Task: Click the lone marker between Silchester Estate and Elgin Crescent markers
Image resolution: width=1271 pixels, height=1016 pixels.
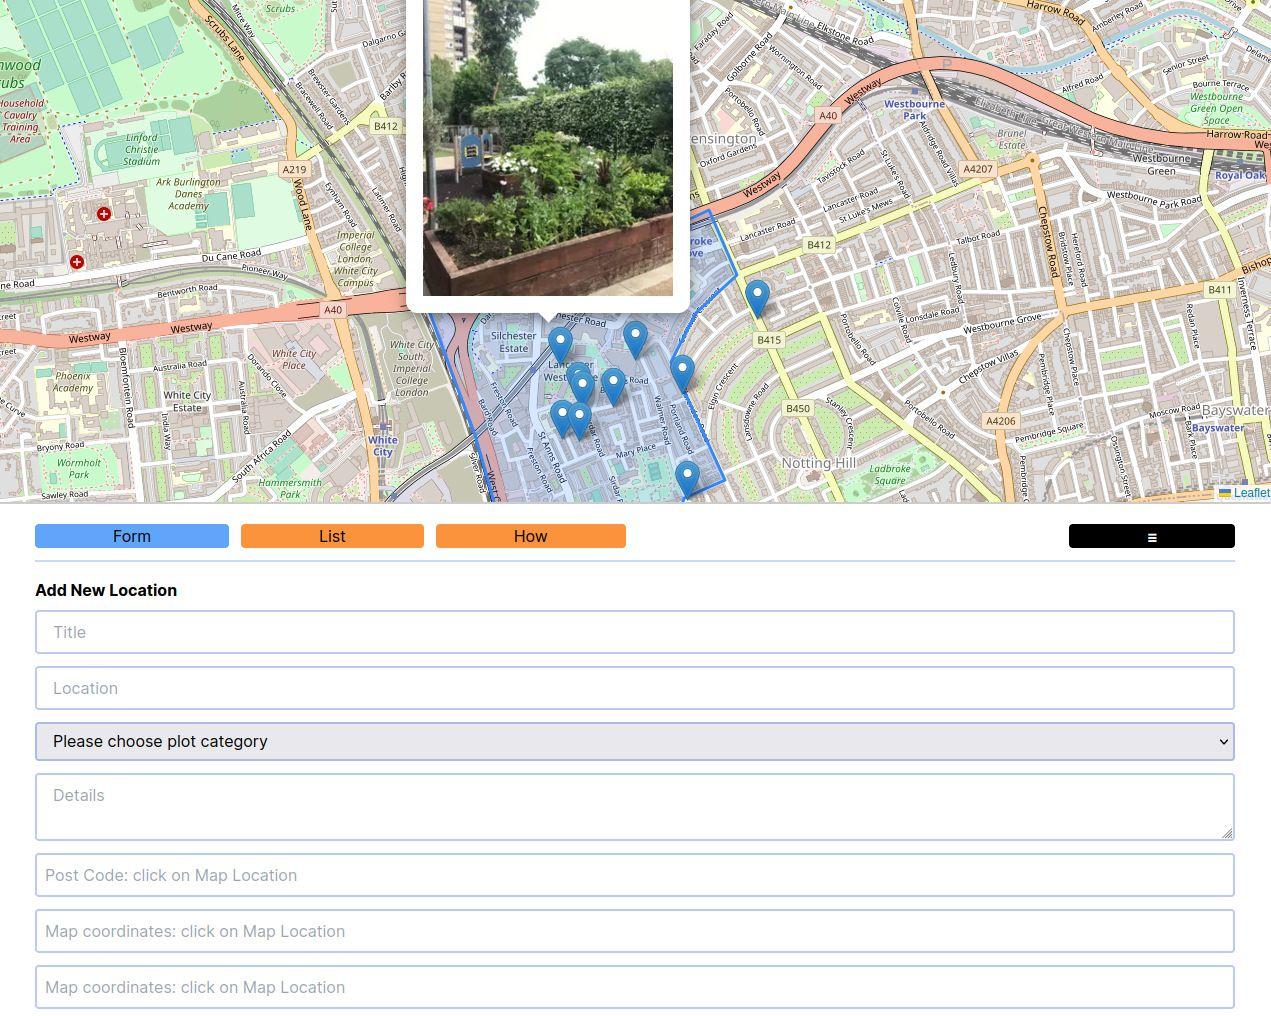Action: [635, 339]
